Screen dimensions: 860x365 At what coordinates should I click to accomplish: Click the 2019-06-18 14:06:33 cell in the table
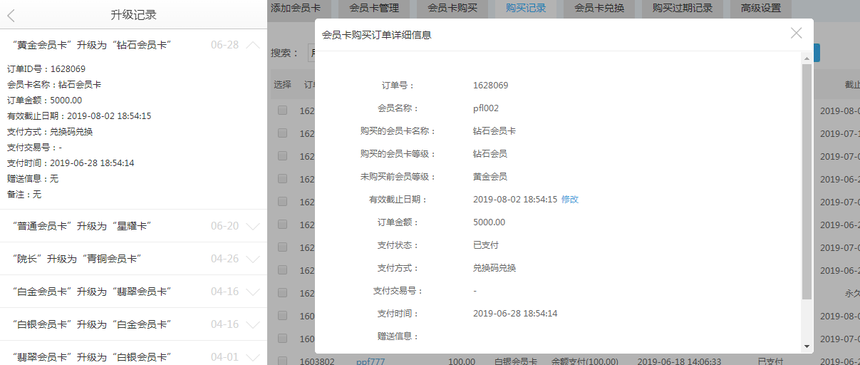pyautogui.click(x=679, y=361)
